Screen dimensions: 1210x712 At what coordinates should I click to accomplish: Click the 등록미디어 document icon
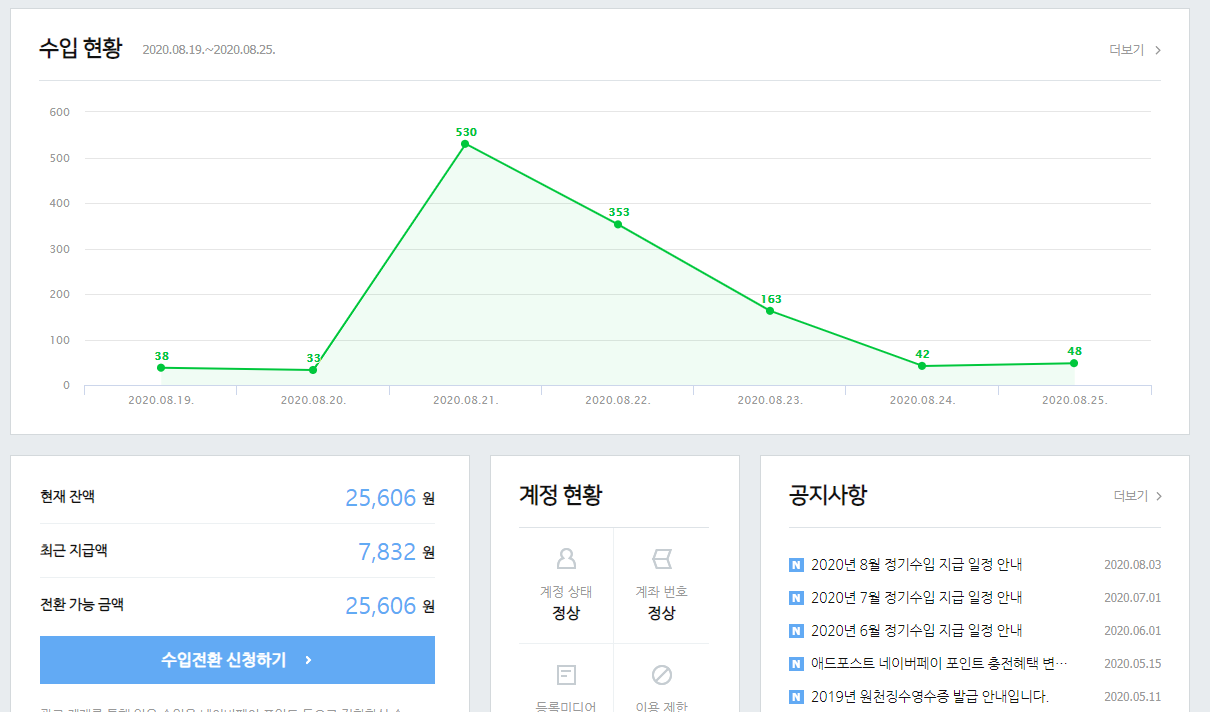[566, 674]
